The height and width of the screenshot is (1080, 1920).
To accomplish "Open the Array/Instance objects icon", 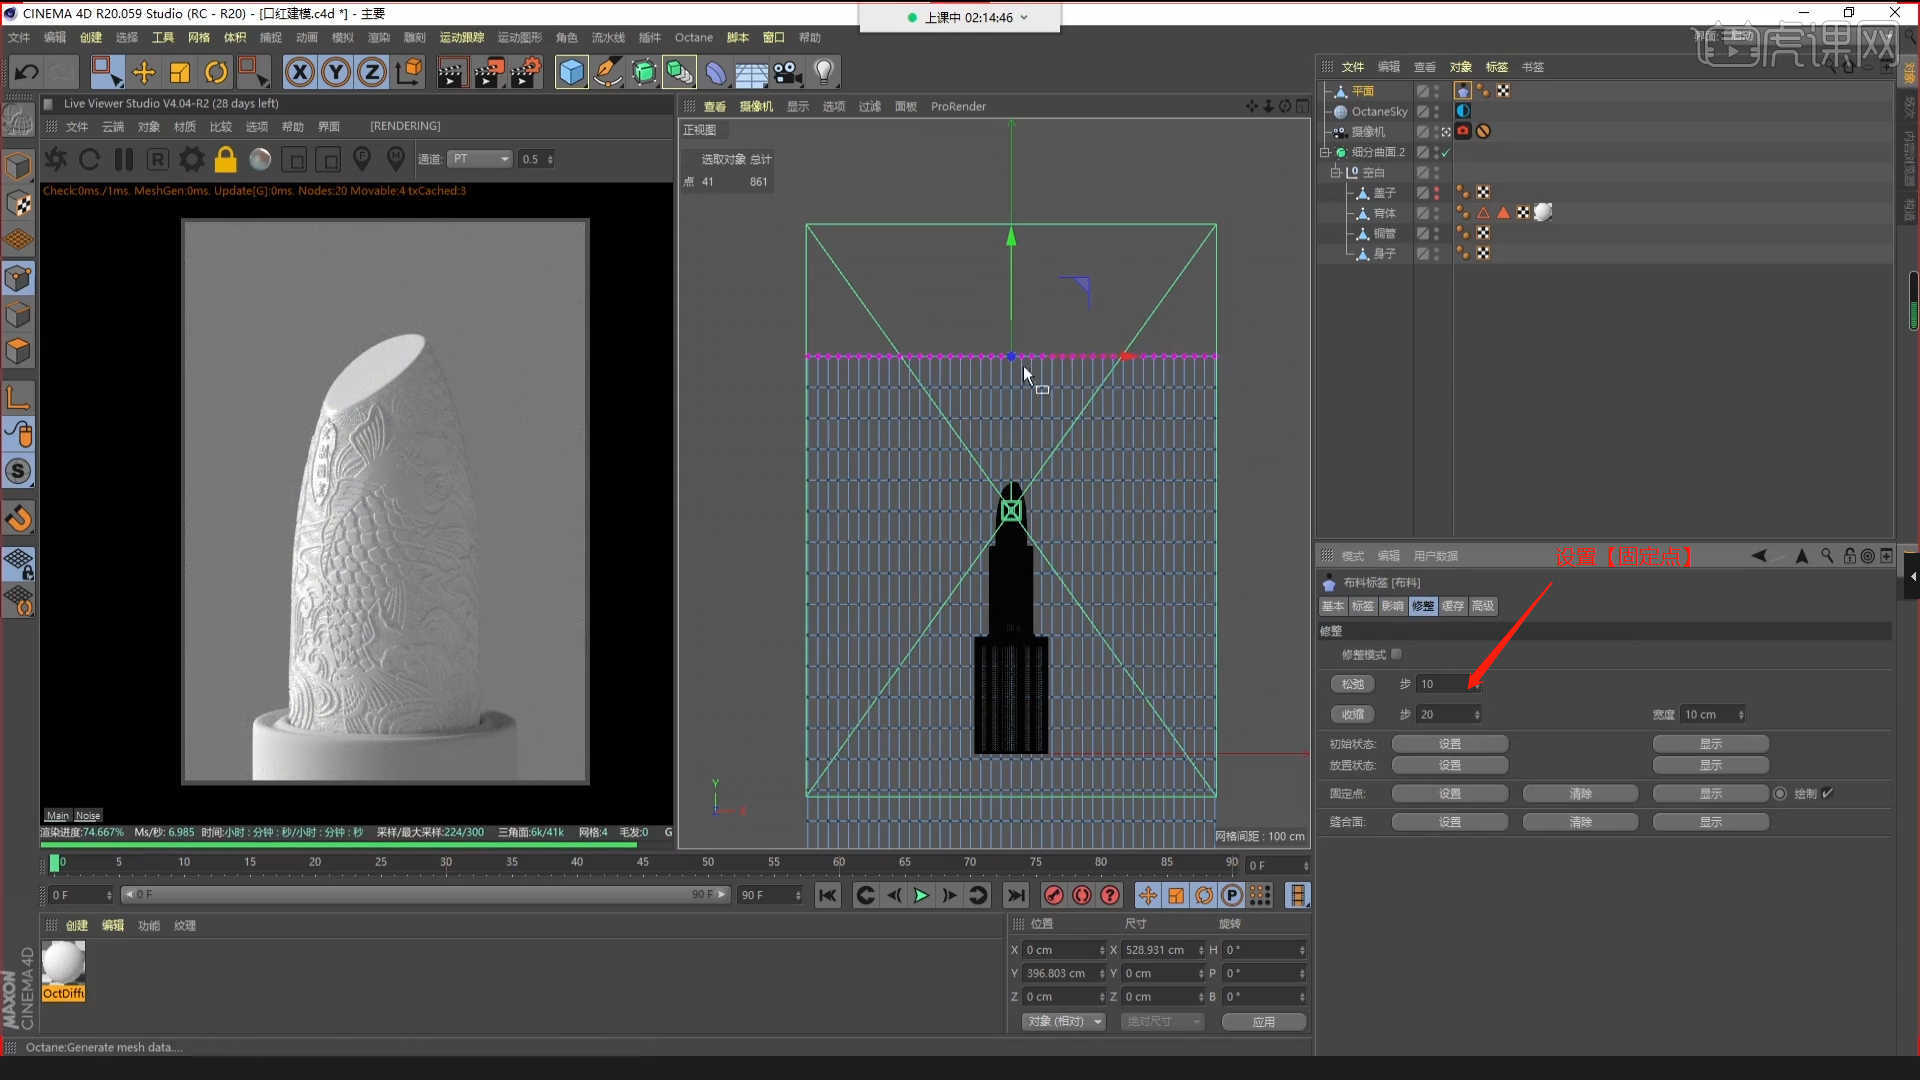I will [x=680, y=72].
